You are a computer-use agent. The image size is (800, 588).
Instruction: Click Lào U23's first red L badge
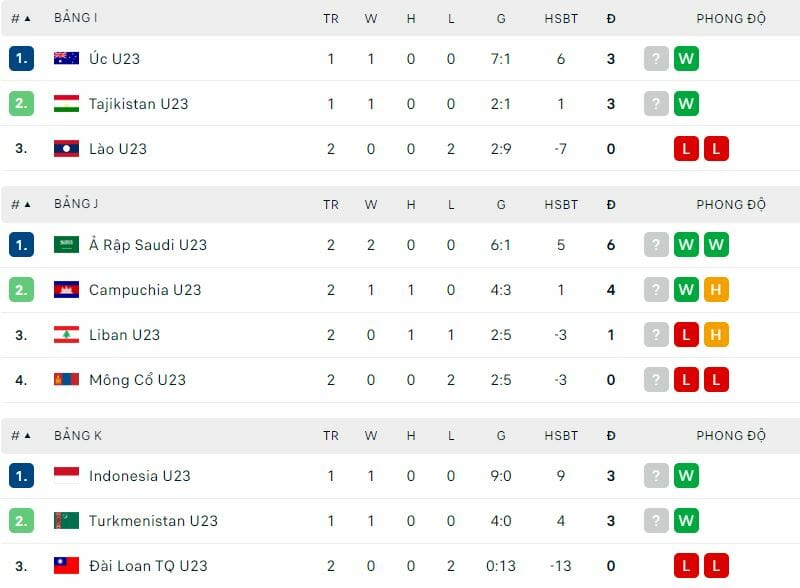[686, 149]
